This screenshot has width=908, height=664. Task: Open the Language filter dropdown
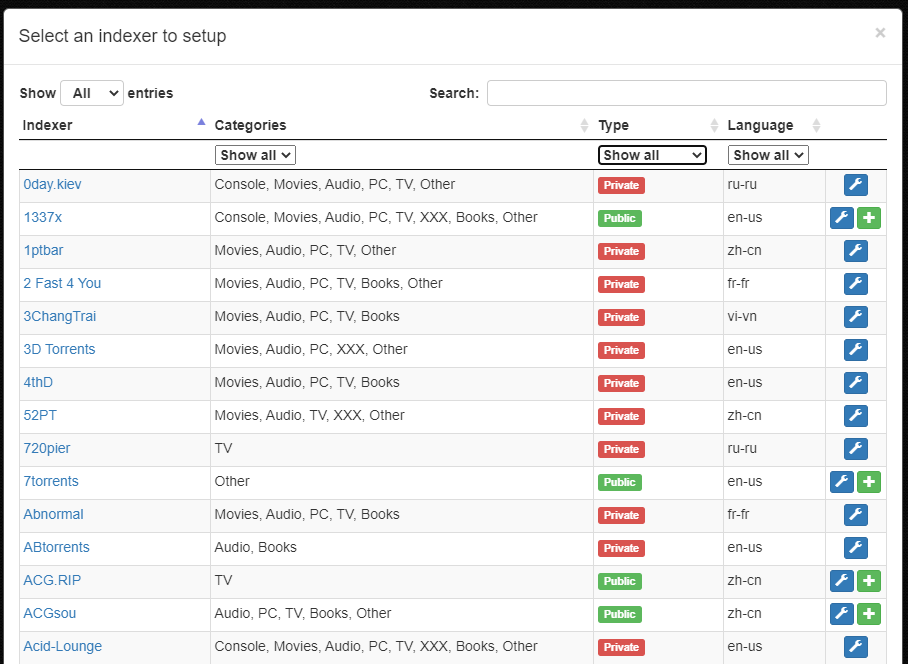pos(767,155)
